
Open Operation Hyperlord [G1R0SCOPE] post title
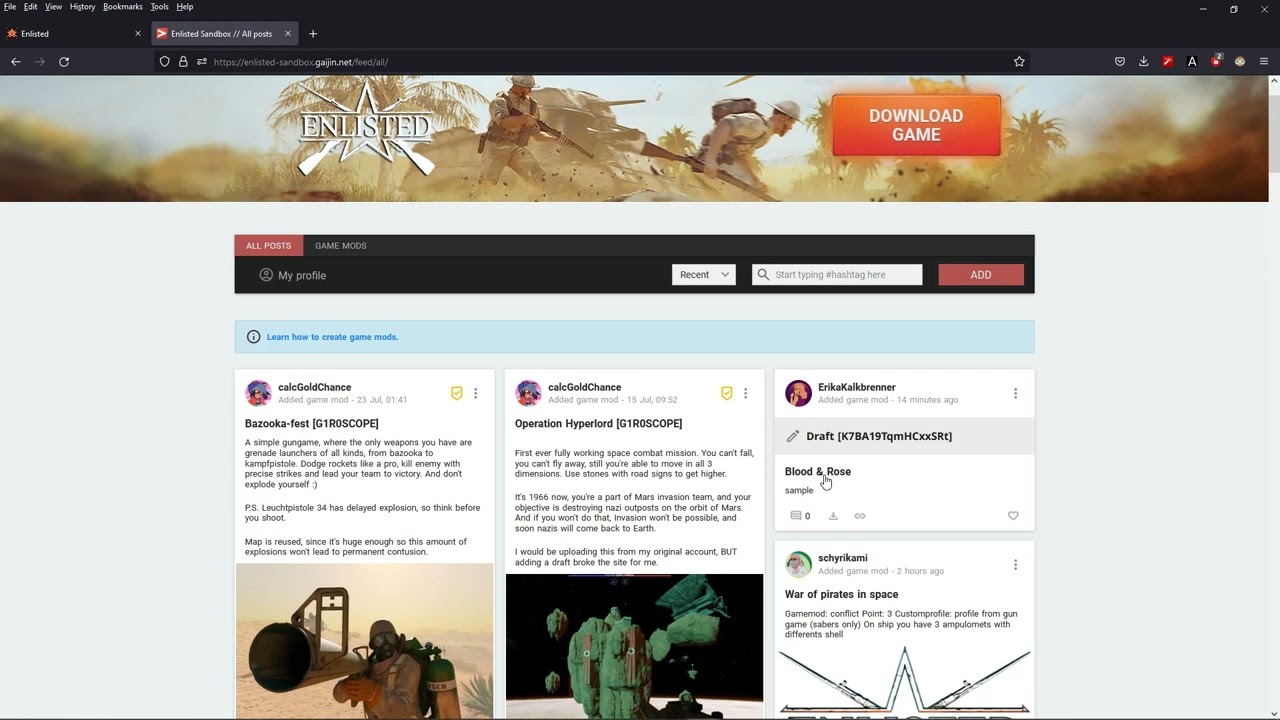pyautogui.click(x=599, y=424)
